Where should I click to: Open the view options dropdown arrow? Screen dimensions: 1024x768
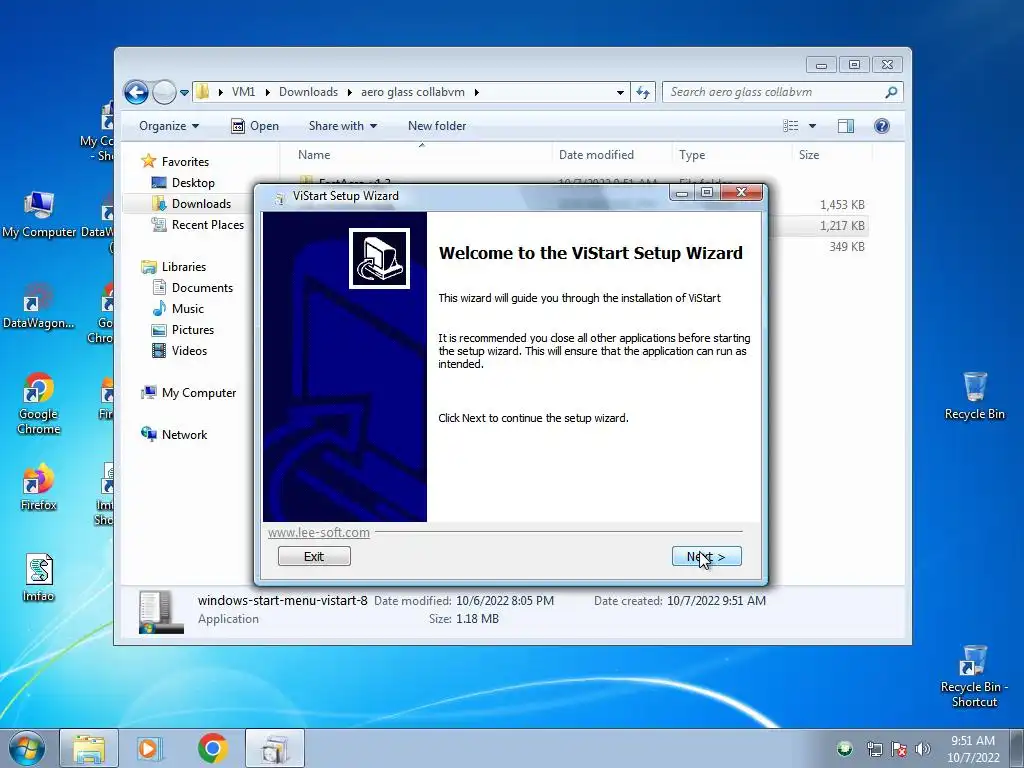[x=812, y=126]
